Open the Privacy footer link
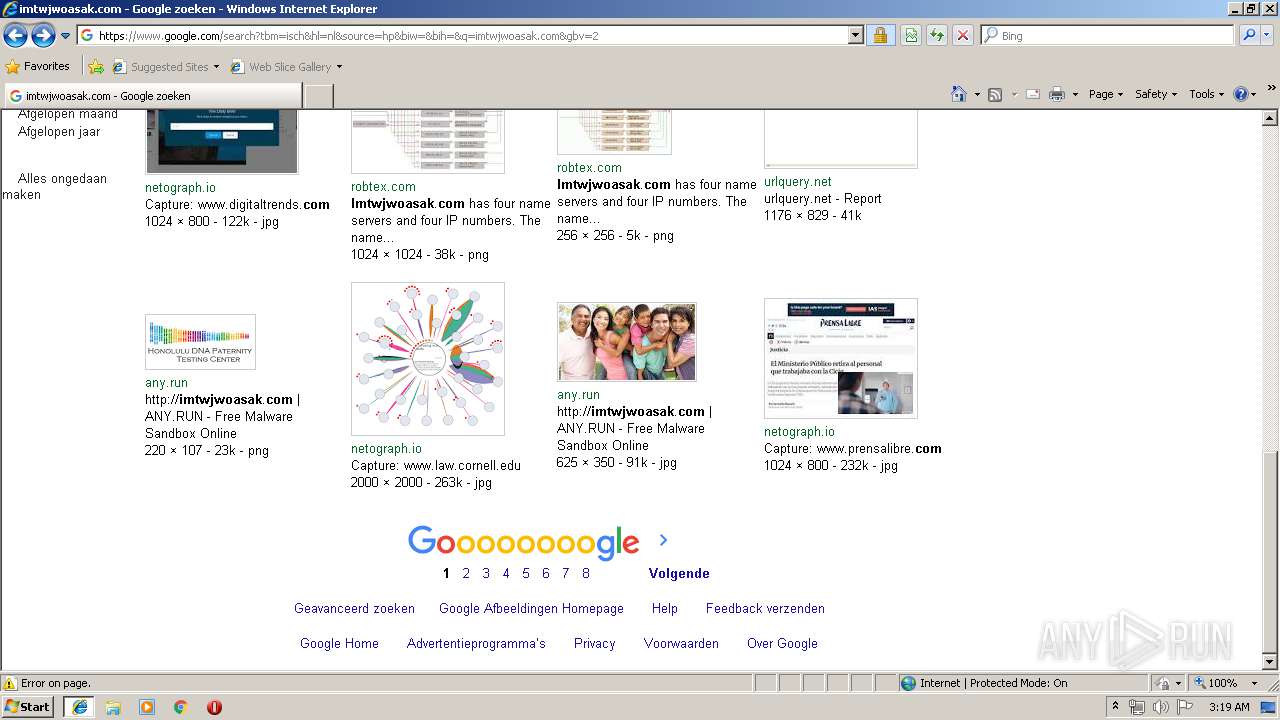 click(x=594, y=643)
